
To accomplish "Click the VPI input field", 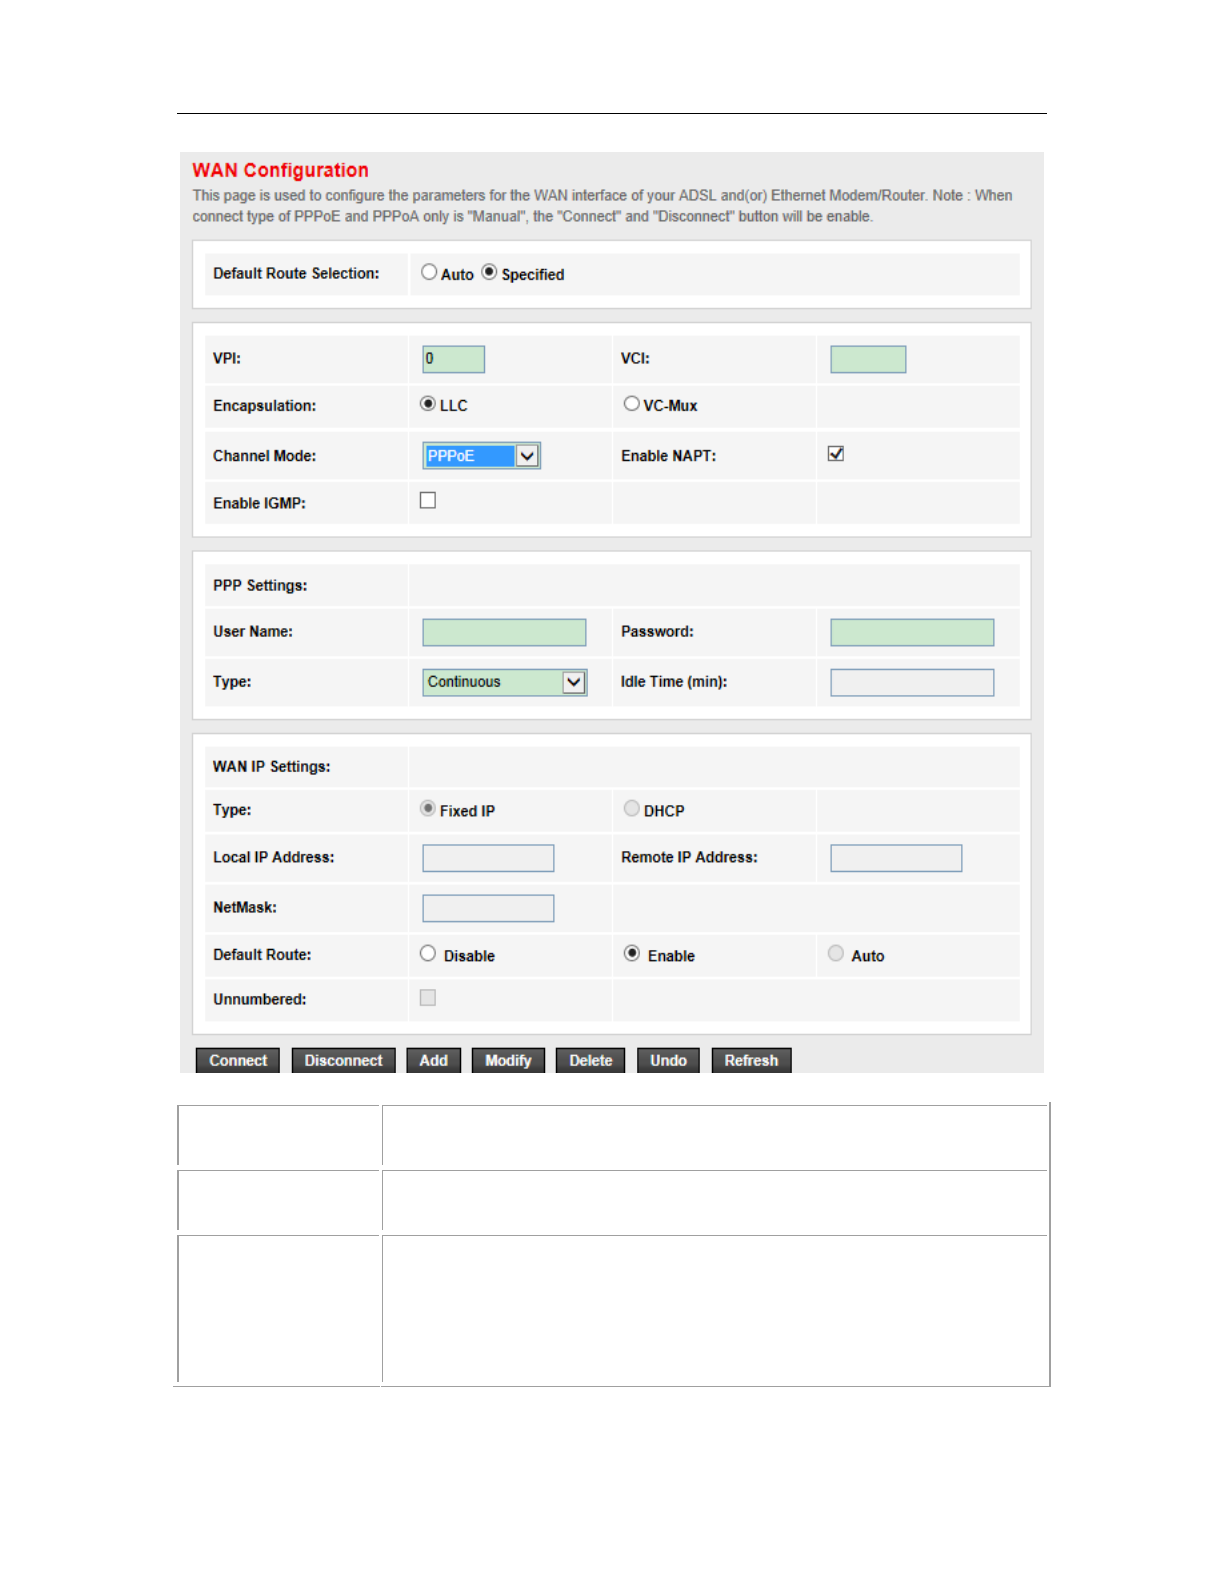I will tap(454, 359).
